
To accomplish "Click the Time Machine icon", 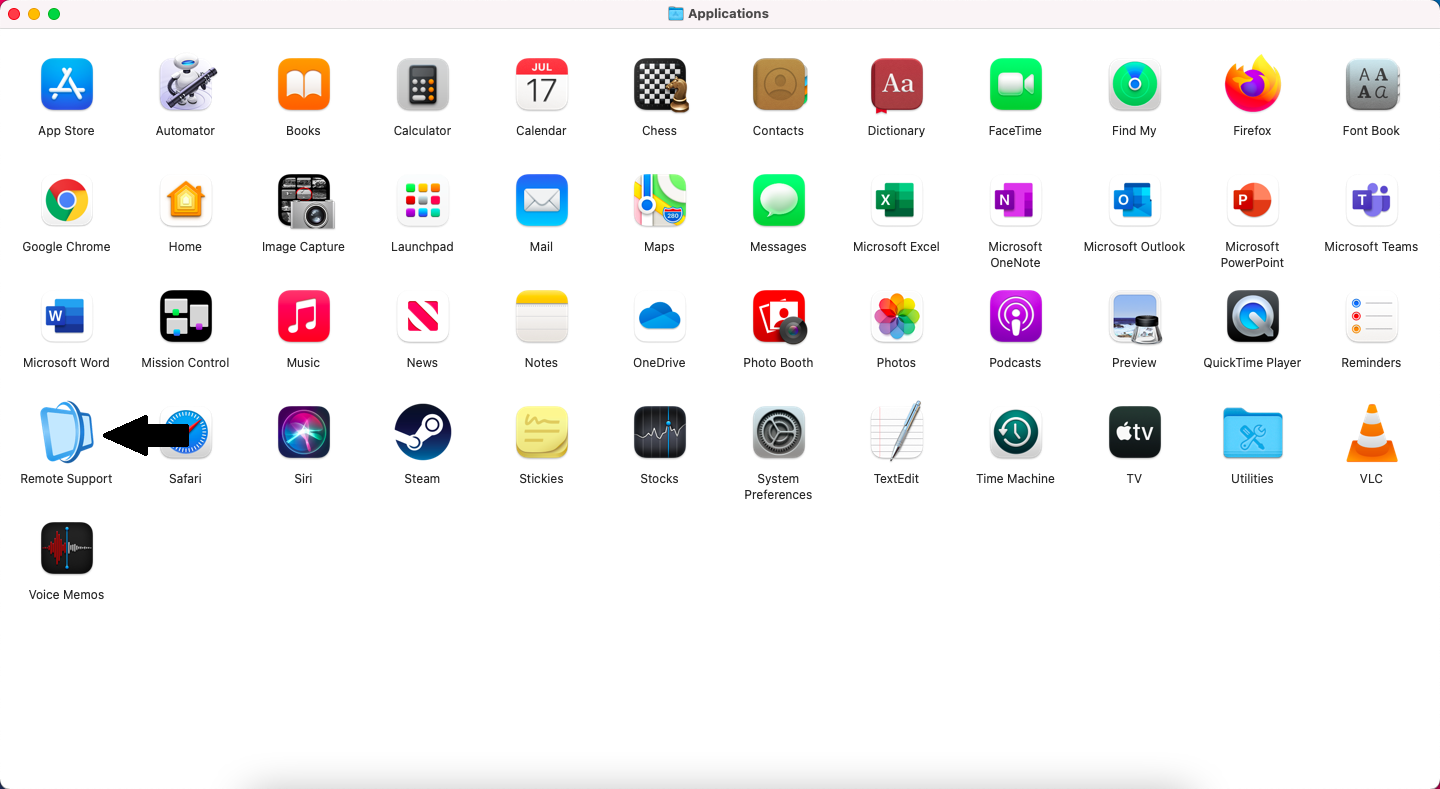I will [x=1015, y=432].
